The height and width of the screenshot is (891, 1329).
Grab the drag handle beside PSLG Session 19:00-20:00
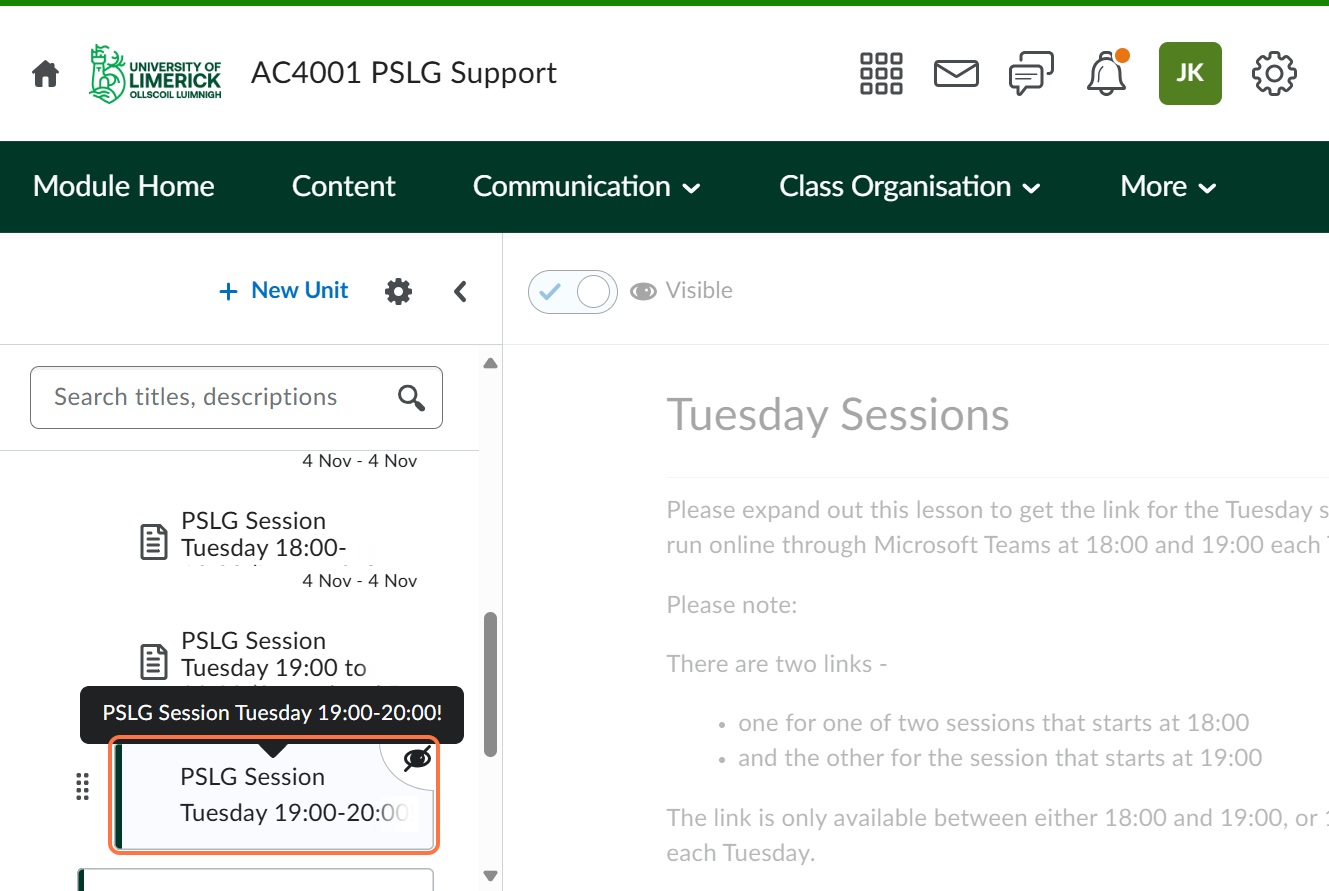pyautogui.click(x=83, y=787)
